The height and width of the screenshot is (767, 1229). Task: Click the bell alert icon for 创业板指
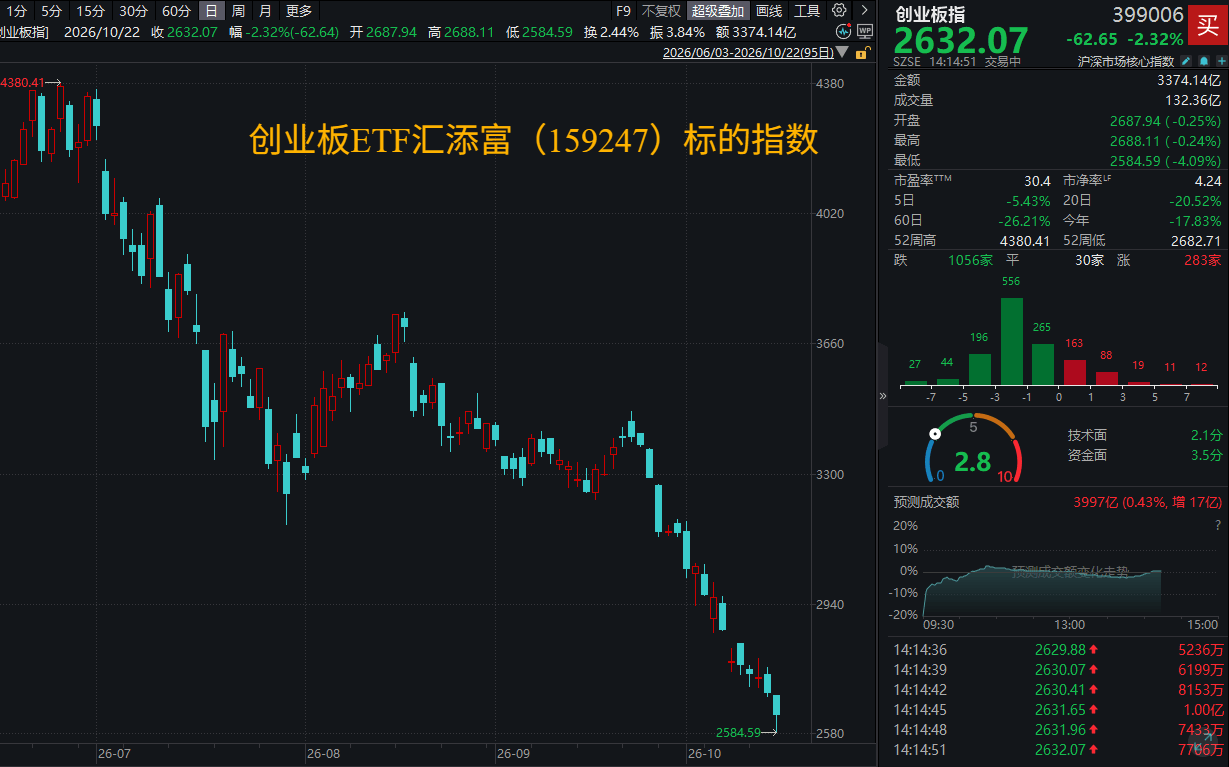tap(1204, 61)
